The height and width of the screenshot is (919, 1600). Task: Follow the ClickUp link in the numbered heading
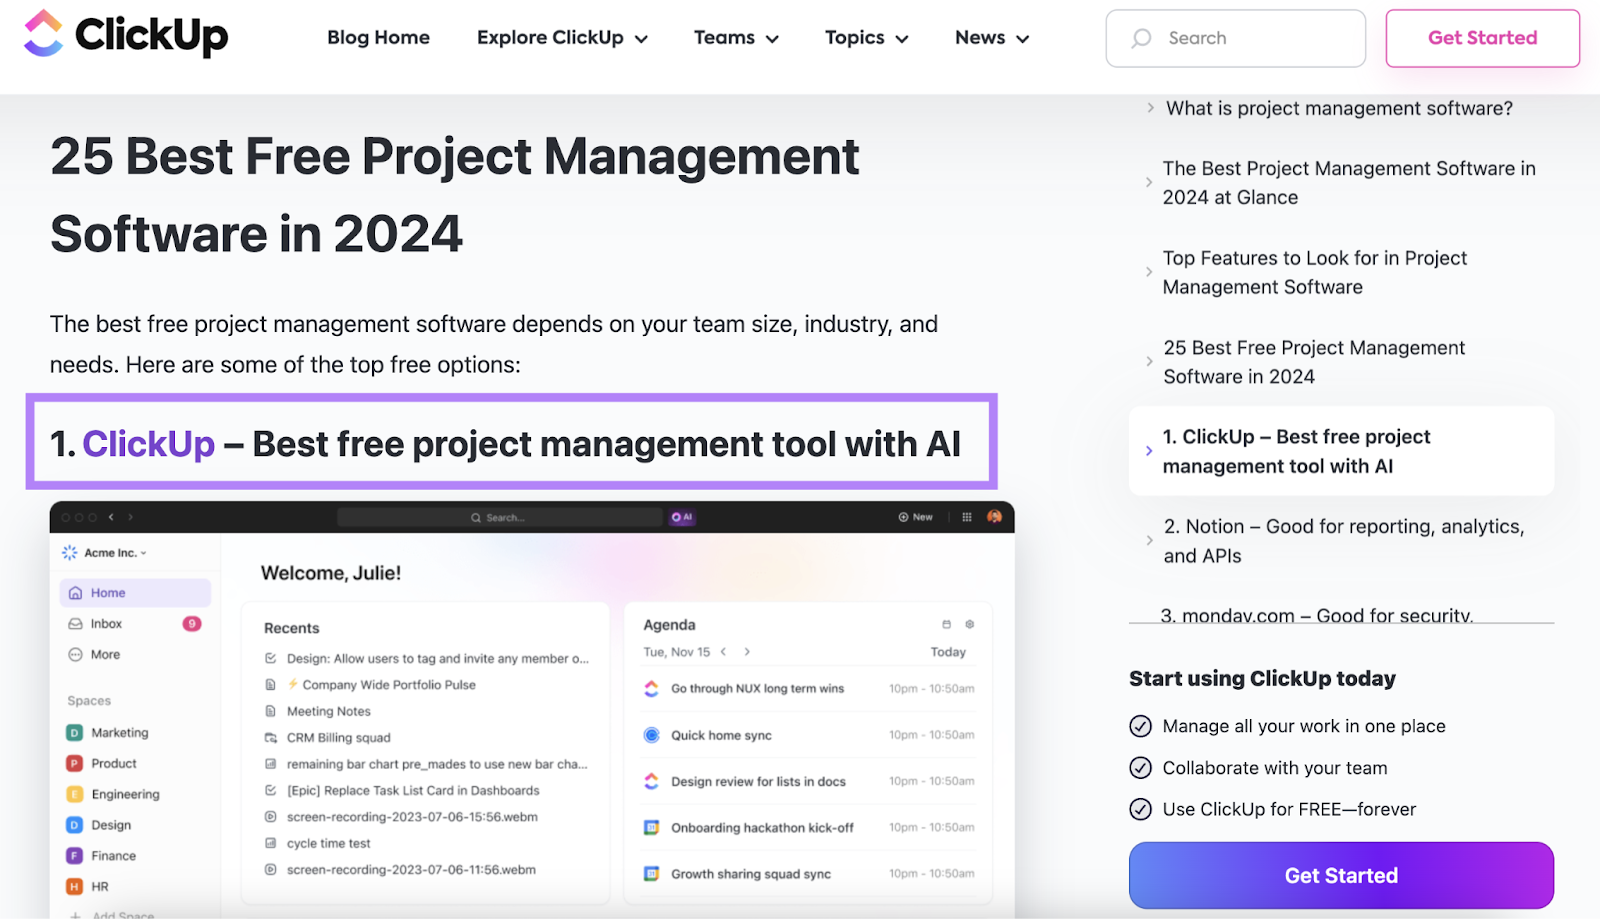pos(149,444)
